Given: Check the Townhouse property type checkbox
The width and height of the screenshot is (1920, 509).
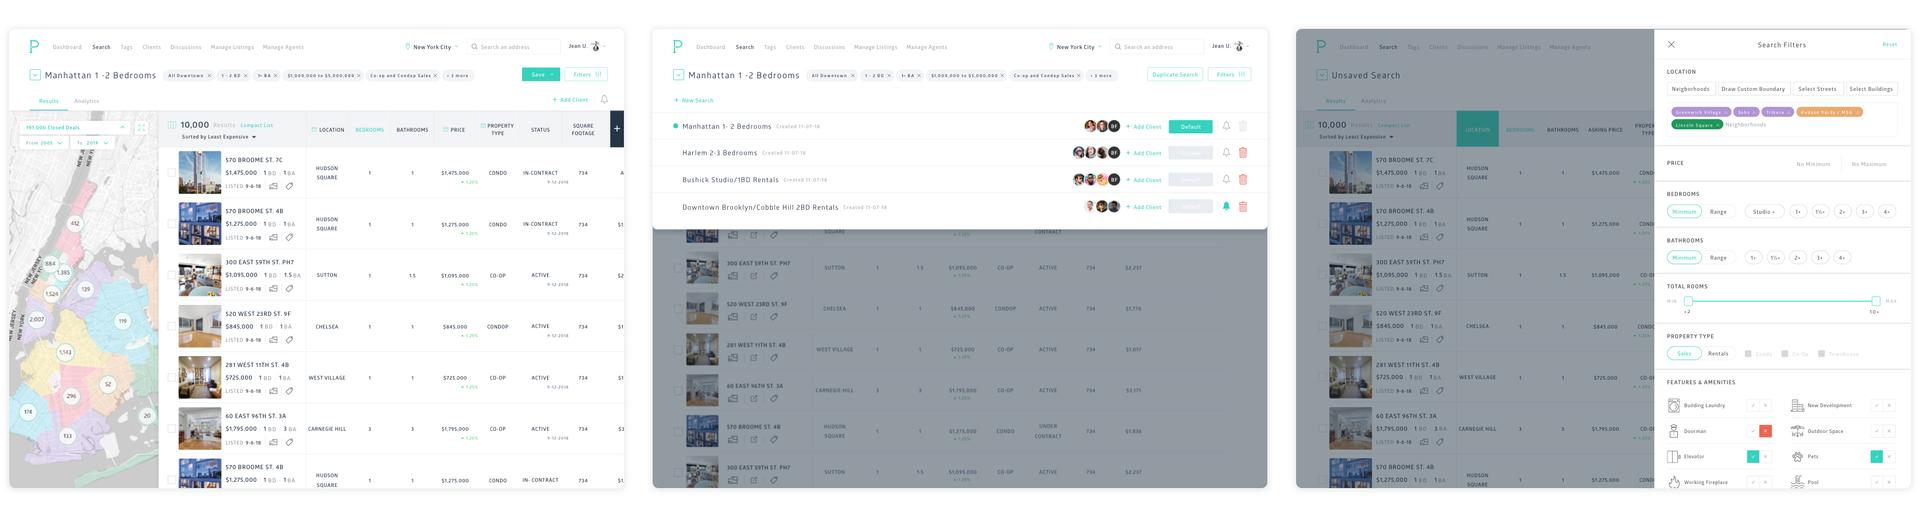Looking at the screenshot, I should [x=1821, y=354].
